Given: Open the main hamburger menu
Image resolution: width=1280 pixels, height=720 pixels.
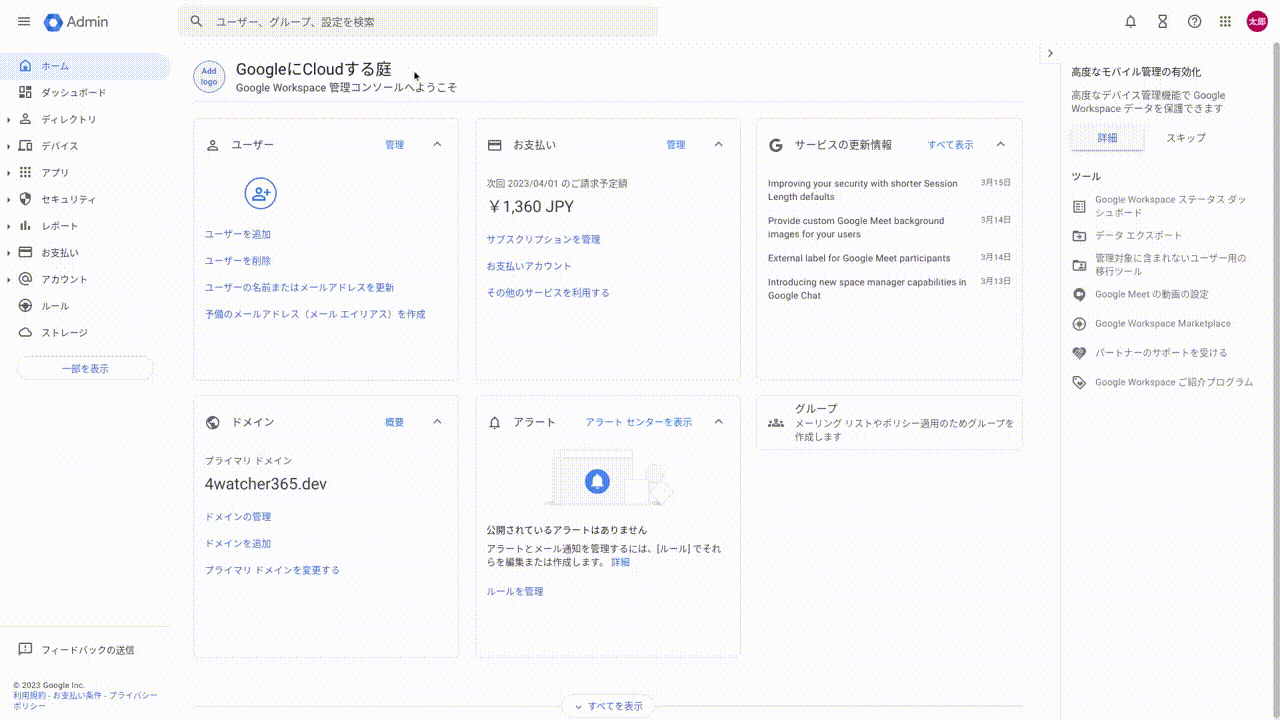Looking at the screenshot, I should (x=24, y=21).
